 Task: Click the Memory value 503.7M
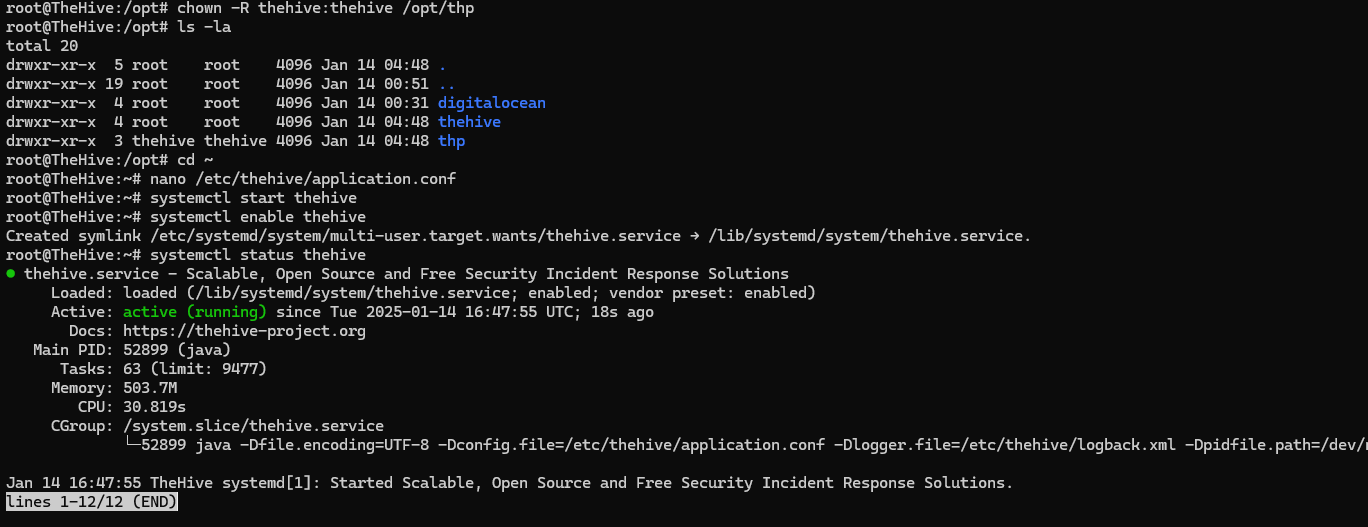tap(149, 388)
